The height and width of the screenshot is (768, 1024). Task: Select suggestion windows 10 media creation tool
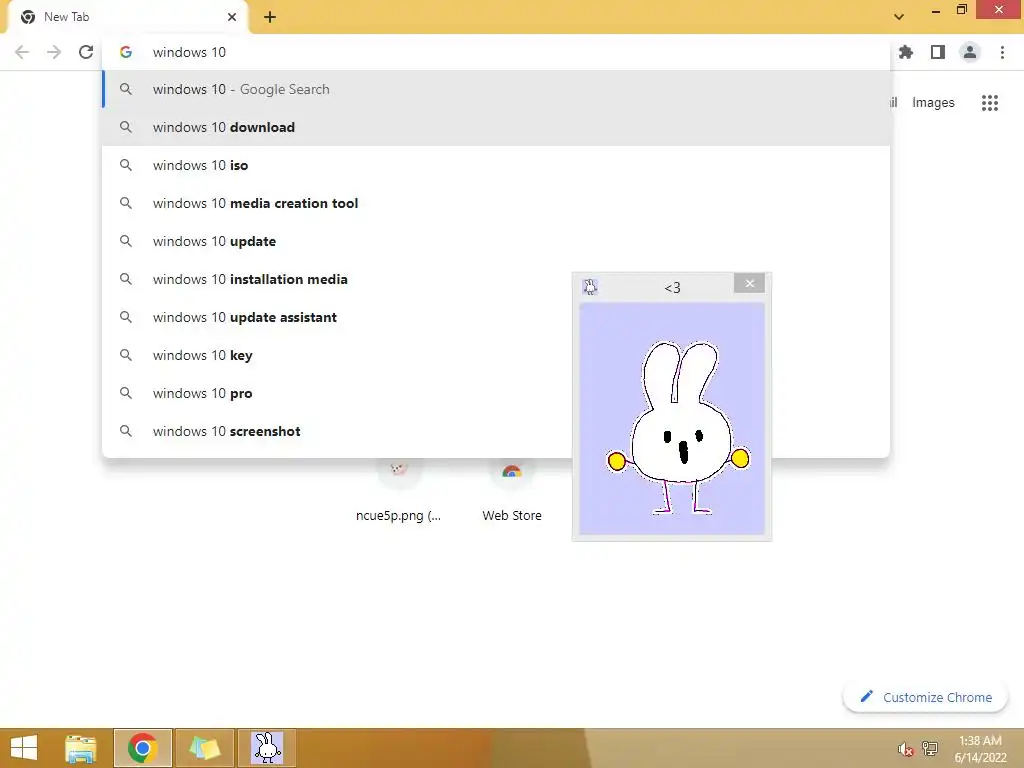coord(496,203)
